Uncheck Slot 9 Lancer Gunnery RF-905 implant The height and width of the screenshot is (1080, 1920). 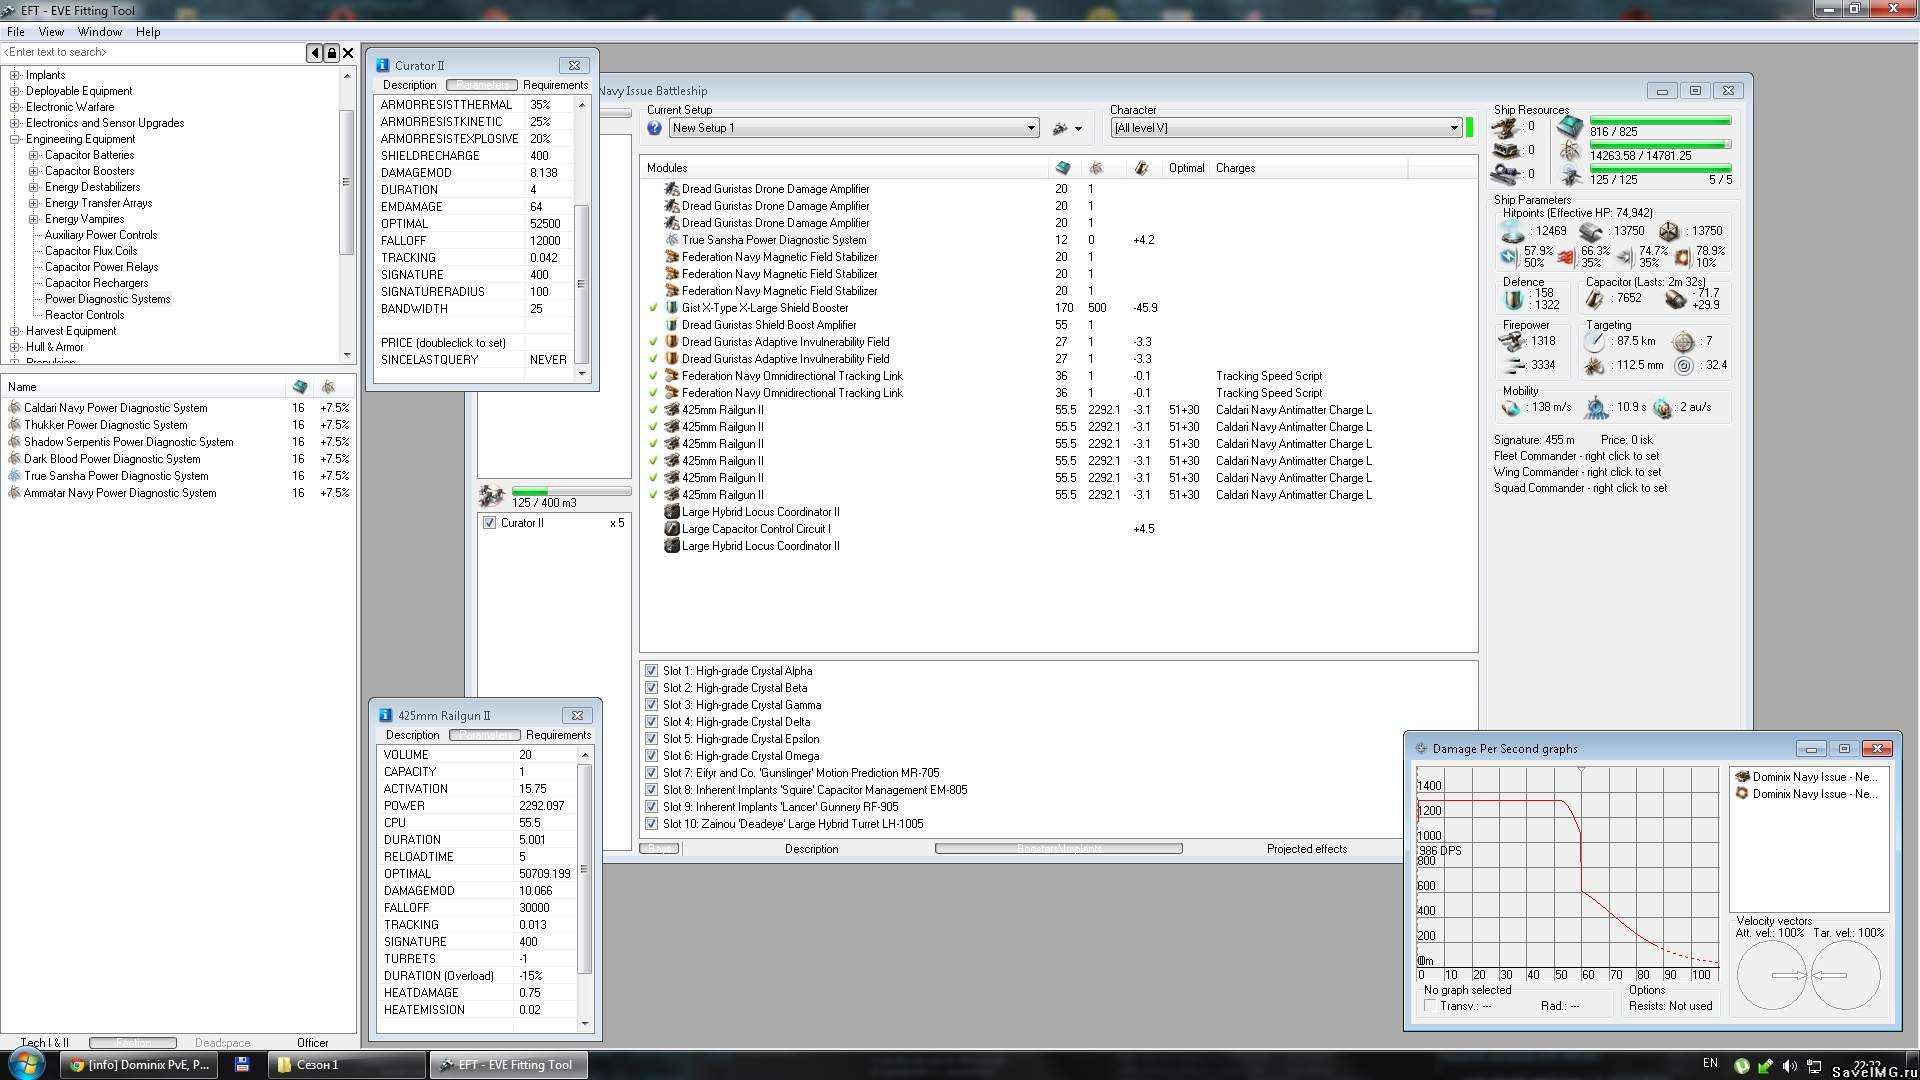(x=651, y=807)
